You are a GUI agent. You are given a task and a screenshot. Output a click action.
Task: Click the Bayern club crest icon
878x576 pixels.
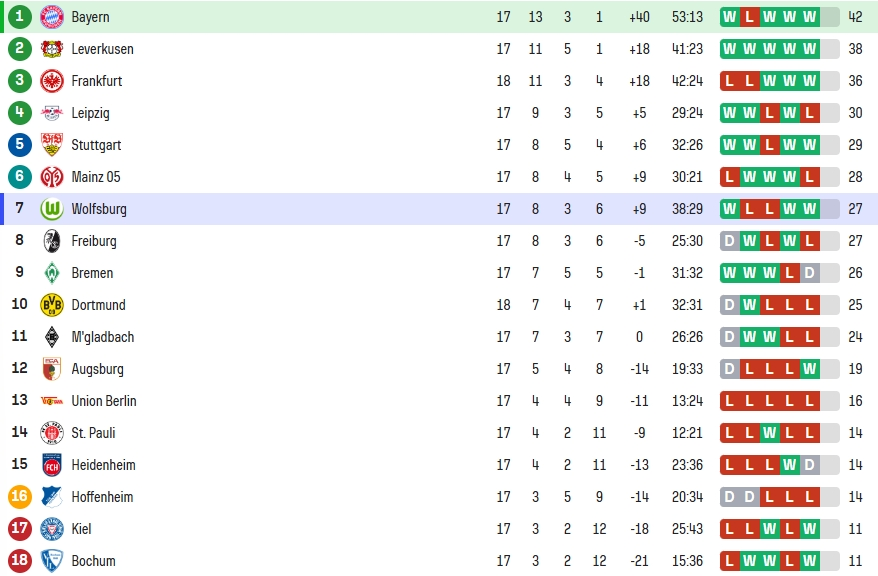coord(52,17)
